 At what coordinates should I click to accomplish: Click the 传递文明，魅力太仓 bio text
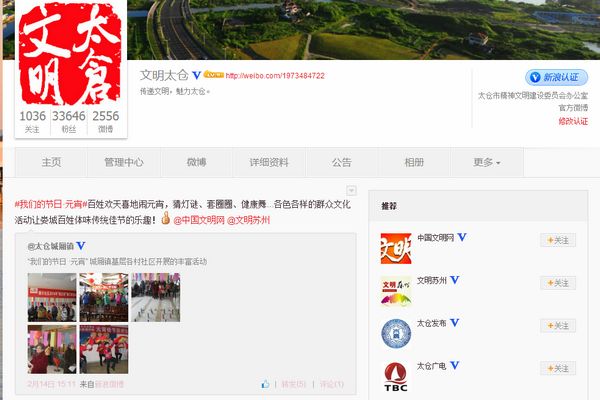[174, 91]
